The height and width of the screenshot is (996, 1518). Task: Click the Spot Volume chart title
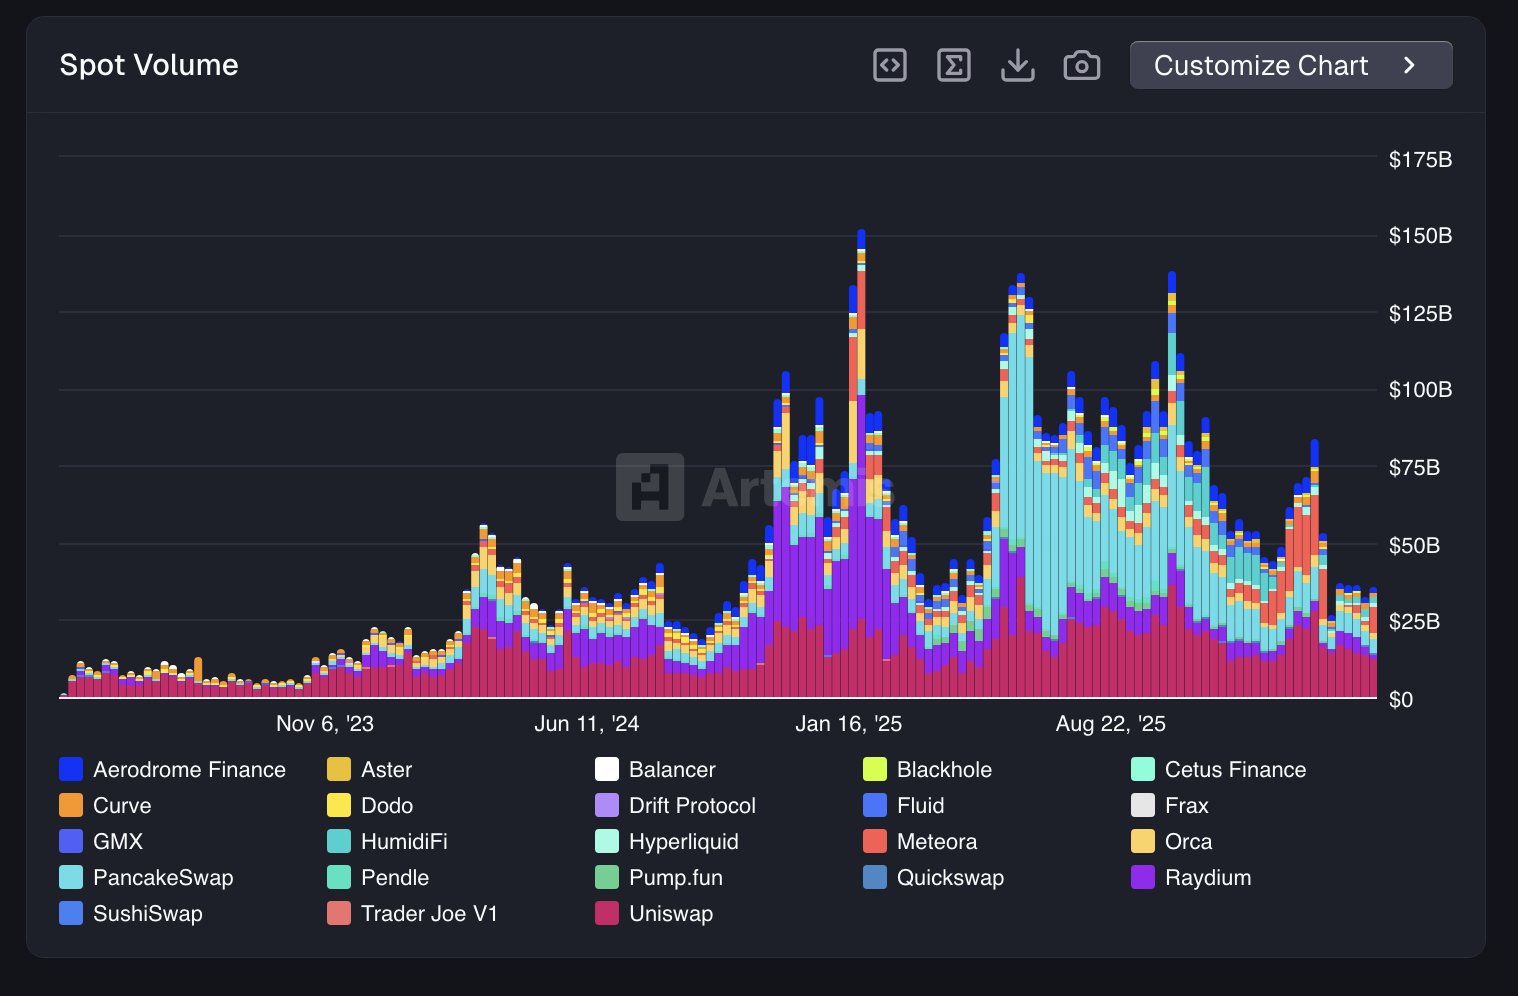point(149,65)
